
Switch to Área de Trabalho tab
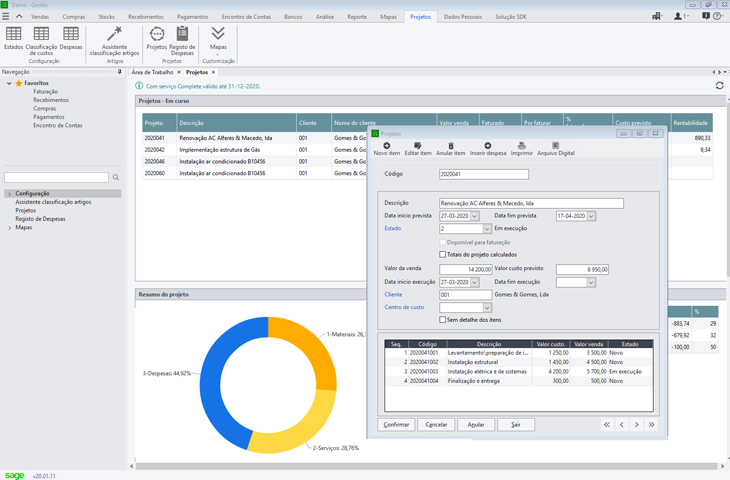[x=152, y=72]
